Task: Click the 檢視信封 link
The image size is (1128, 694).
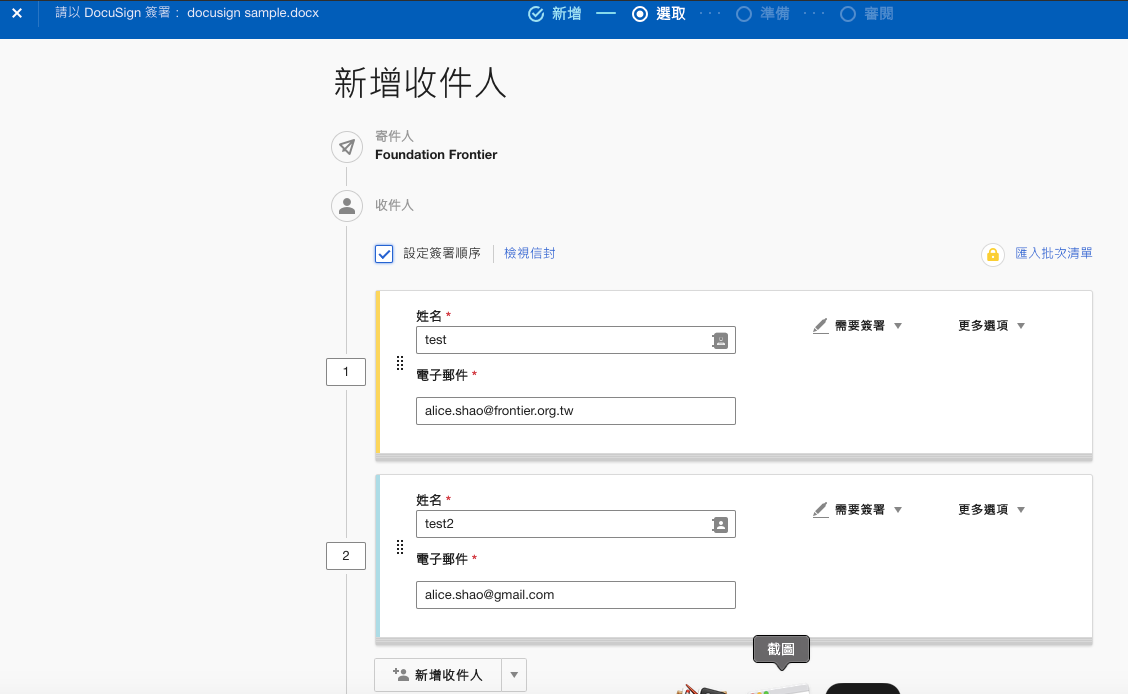Action: 529,254
